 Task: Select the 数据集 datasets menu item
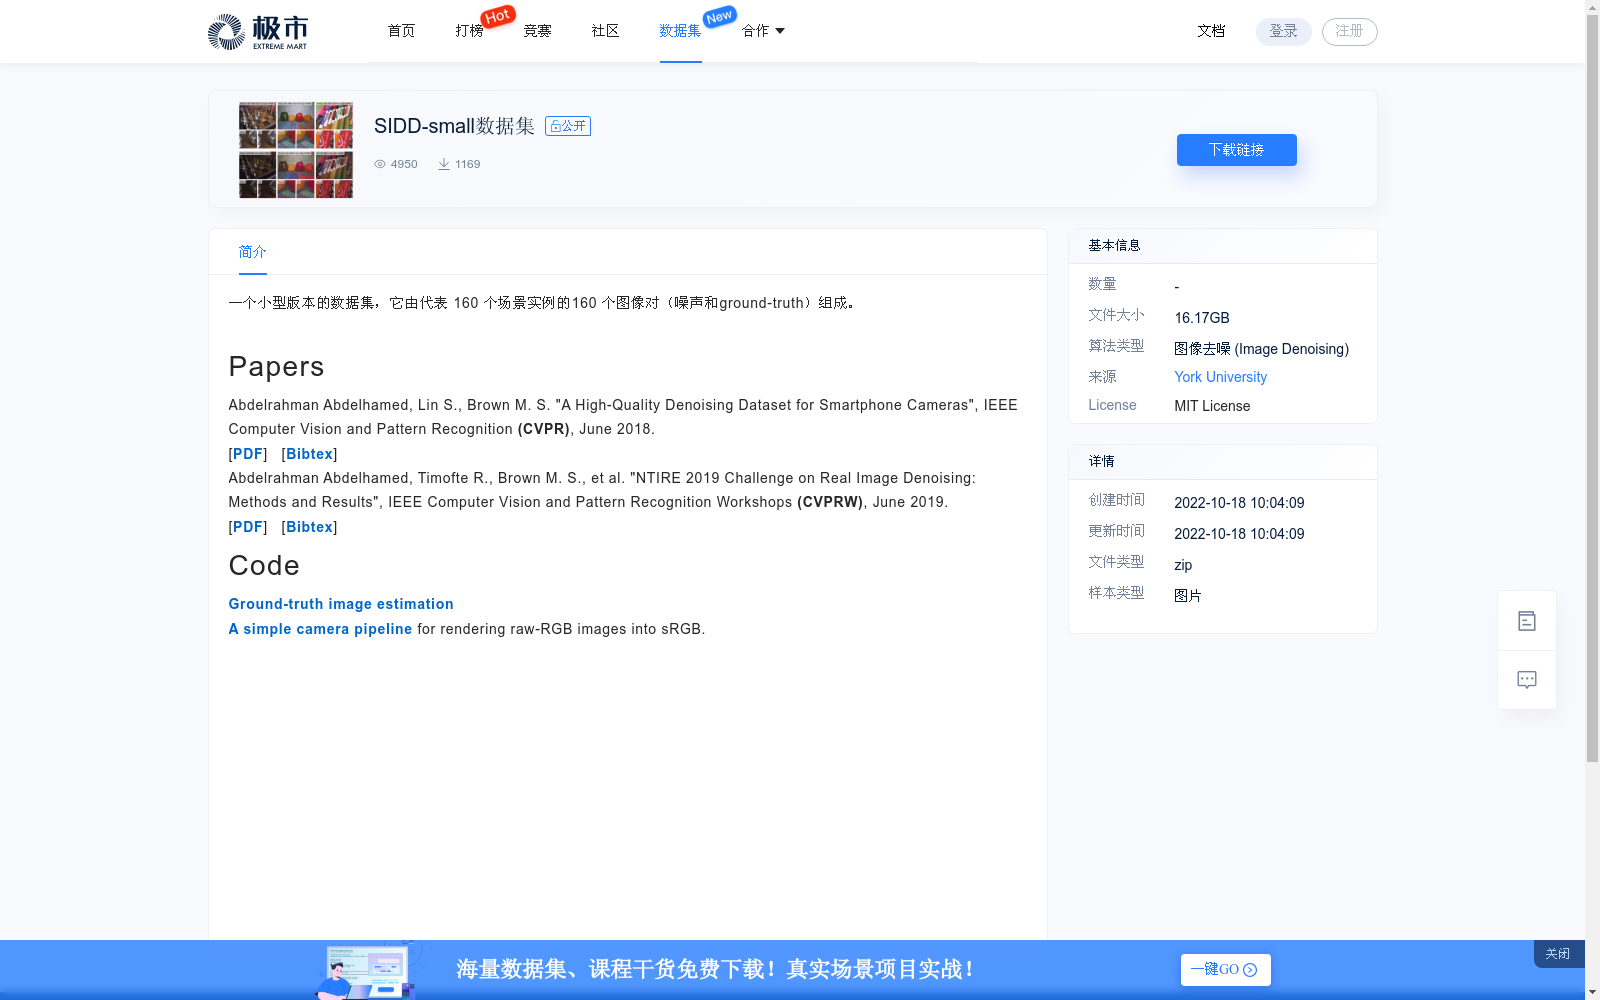(x=680, y=31)
